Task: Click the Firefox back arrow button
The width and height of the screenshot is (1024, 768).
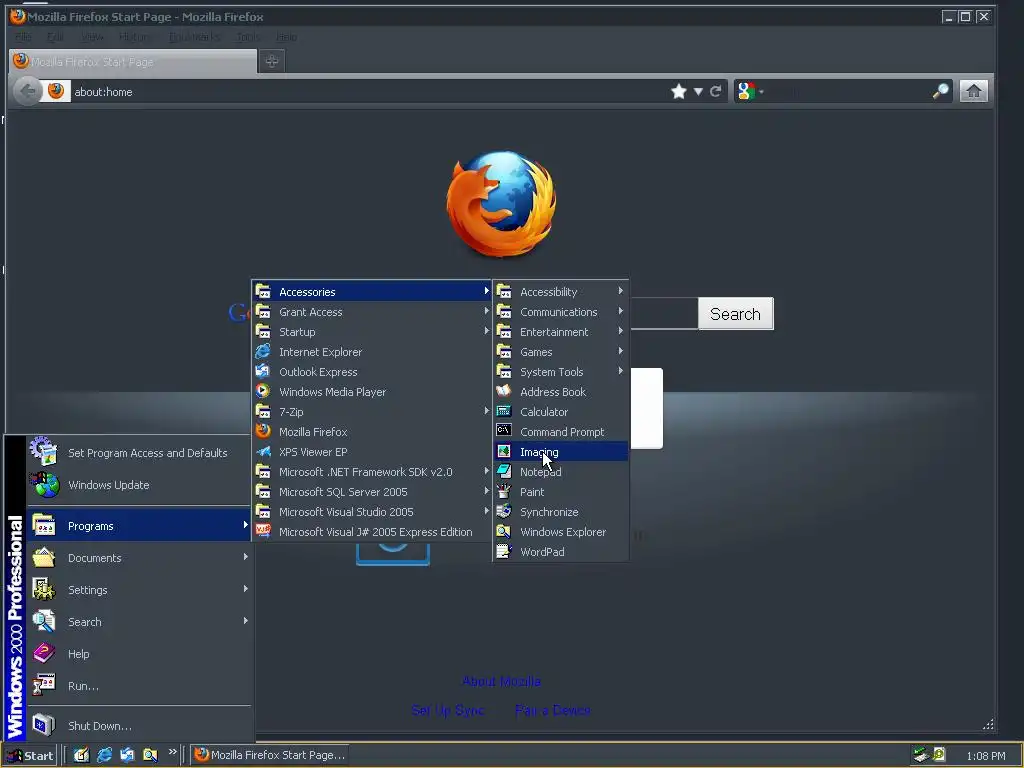Action: tap(27, 91)
